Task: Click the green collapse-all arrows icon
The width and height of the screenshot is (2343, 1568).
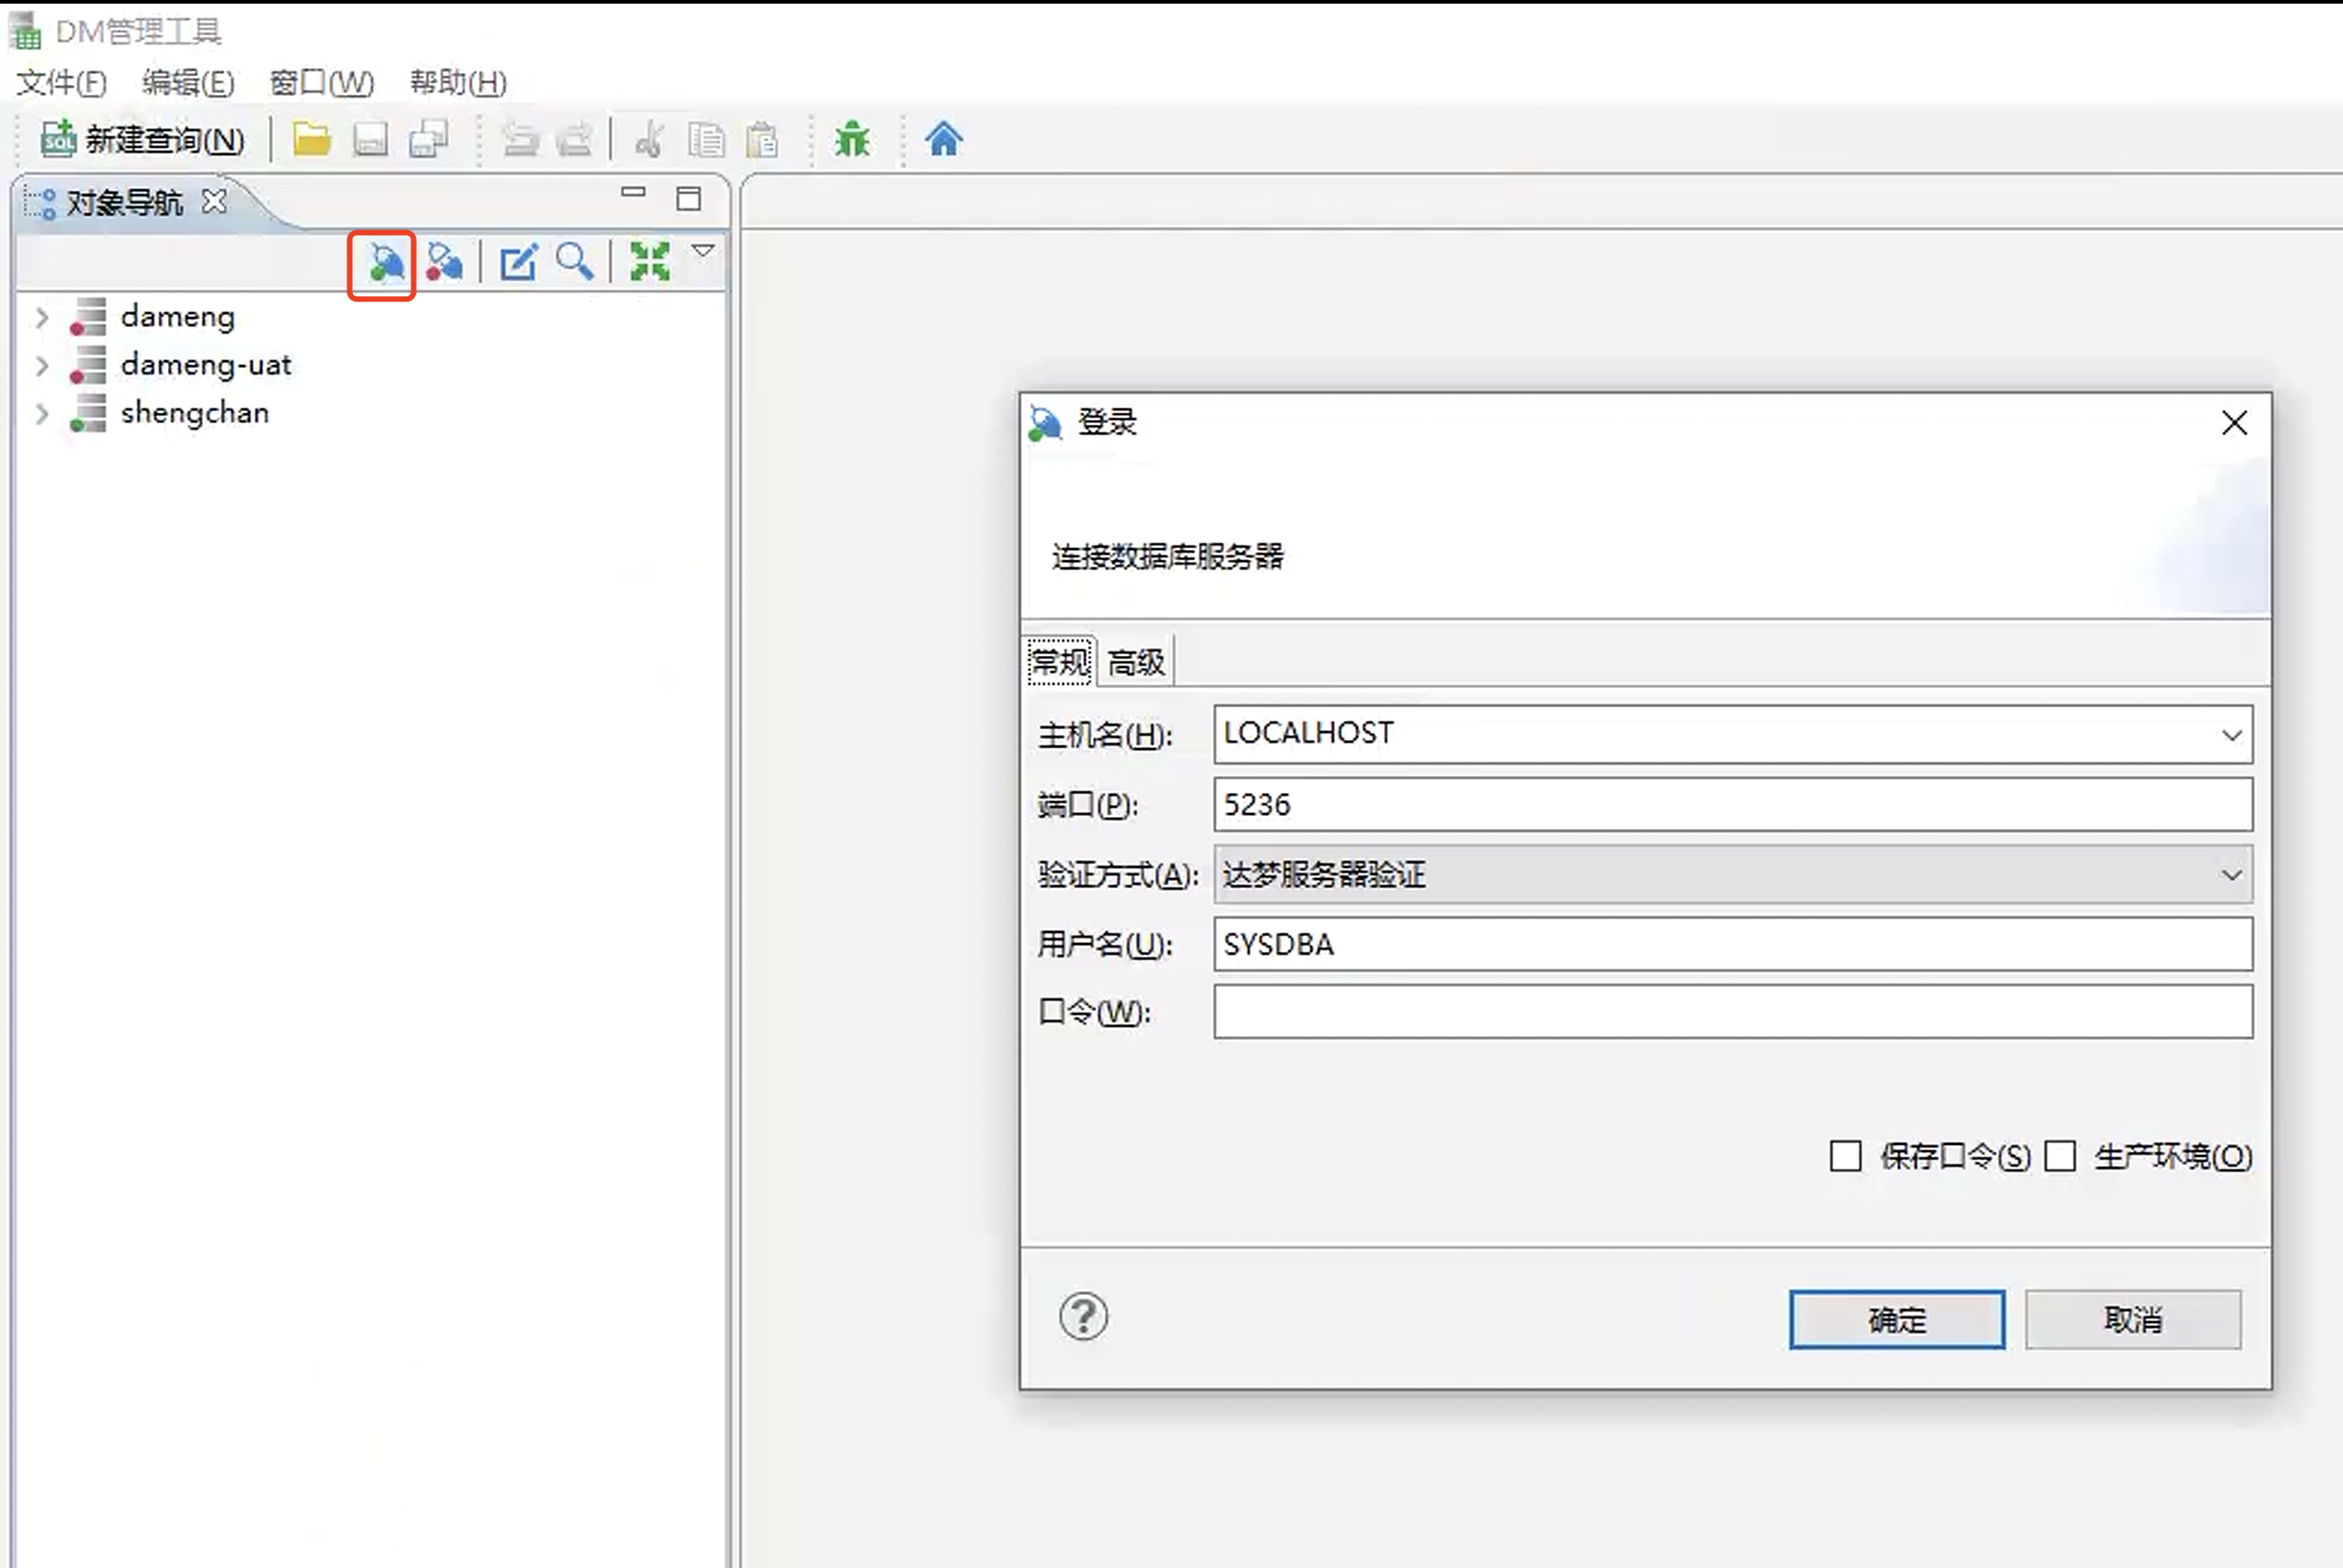Action: pyautogui.click(x=649, y=262)
